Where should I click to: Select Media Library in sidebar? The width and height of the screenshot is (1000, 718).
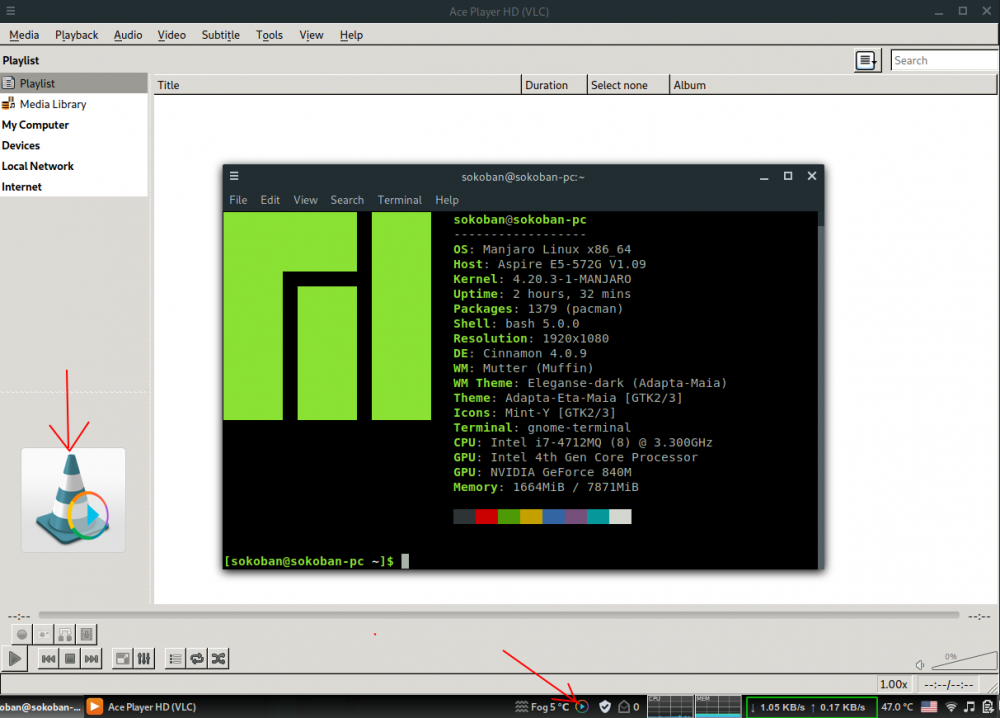tap(74, 104)
